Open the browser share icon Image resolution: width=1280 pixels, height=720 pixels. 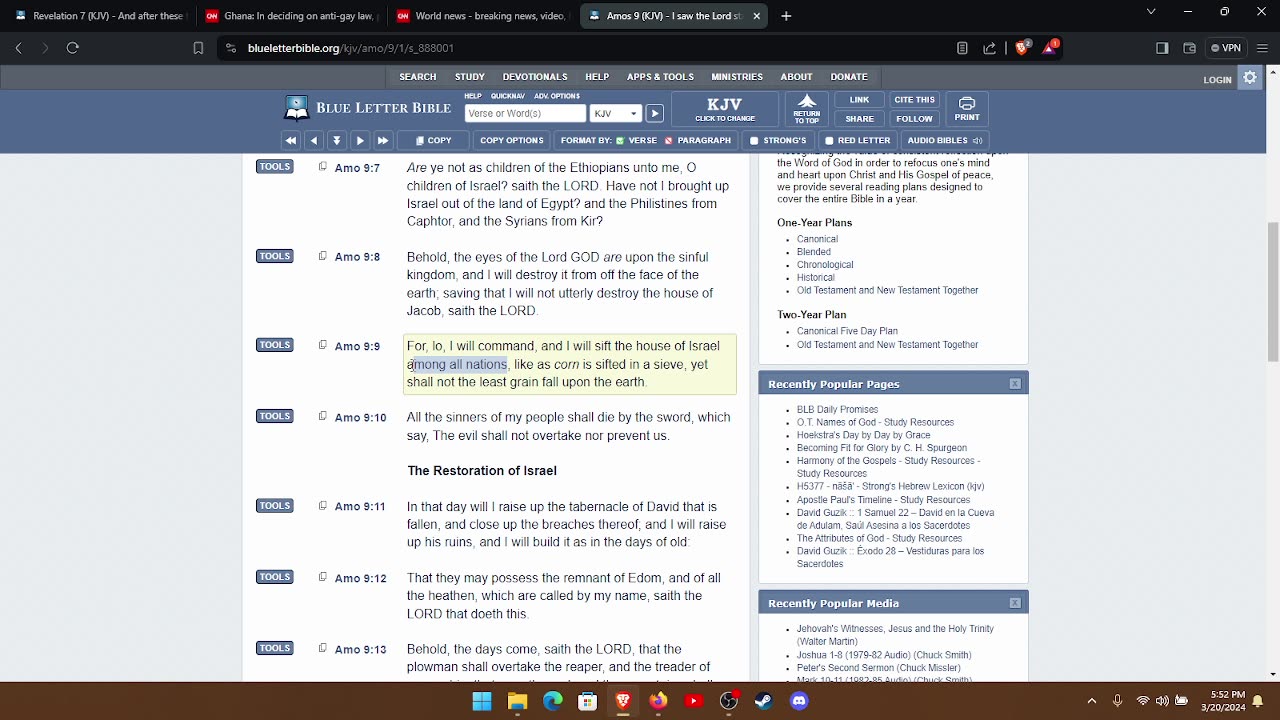click(x=990, y=47)
